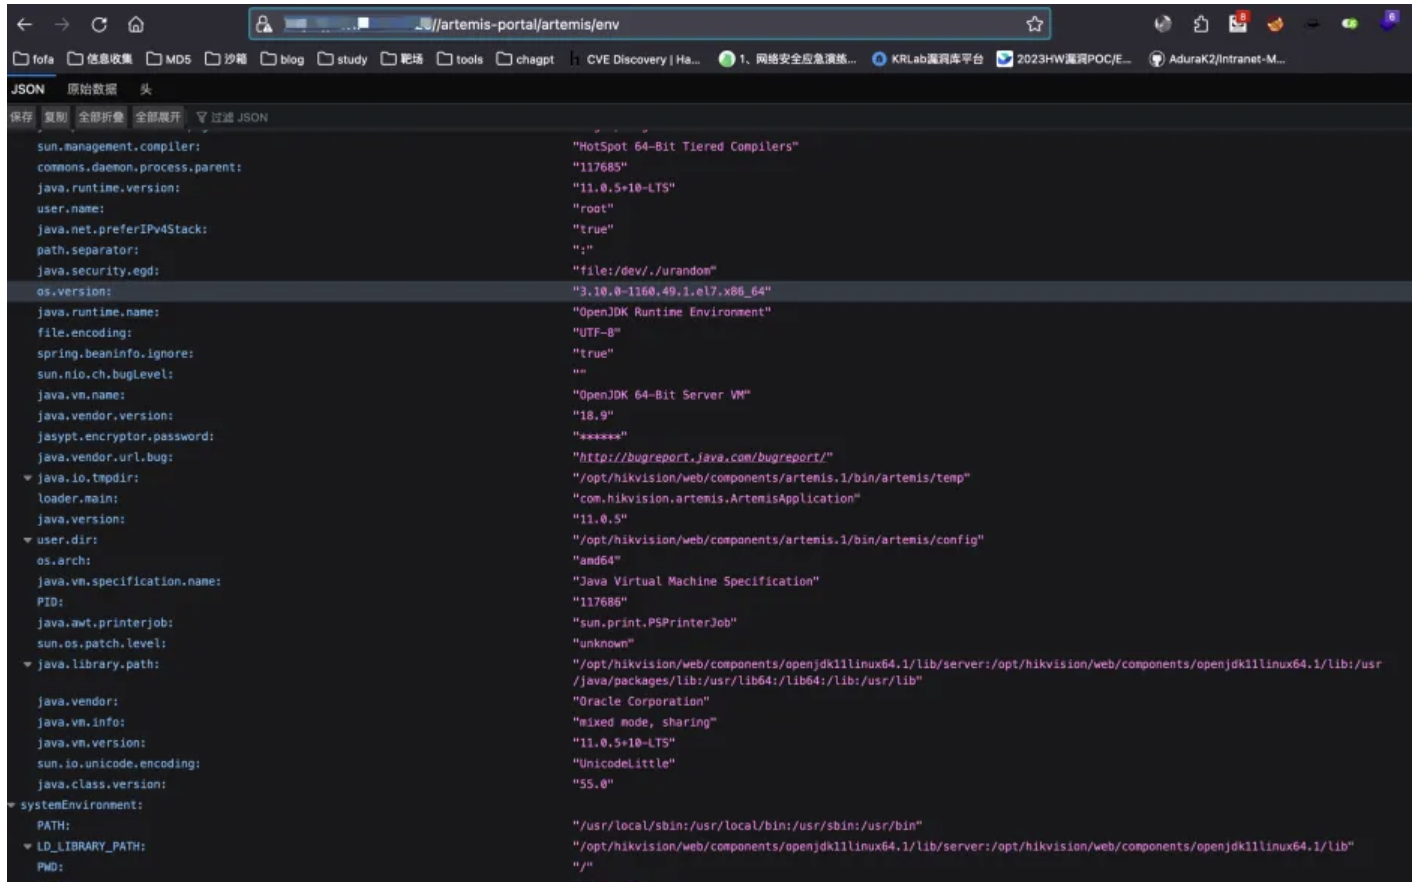
Task: Click the "com.hikvision.artemis.ArtemisApplication" value
Action: [716, 499]
